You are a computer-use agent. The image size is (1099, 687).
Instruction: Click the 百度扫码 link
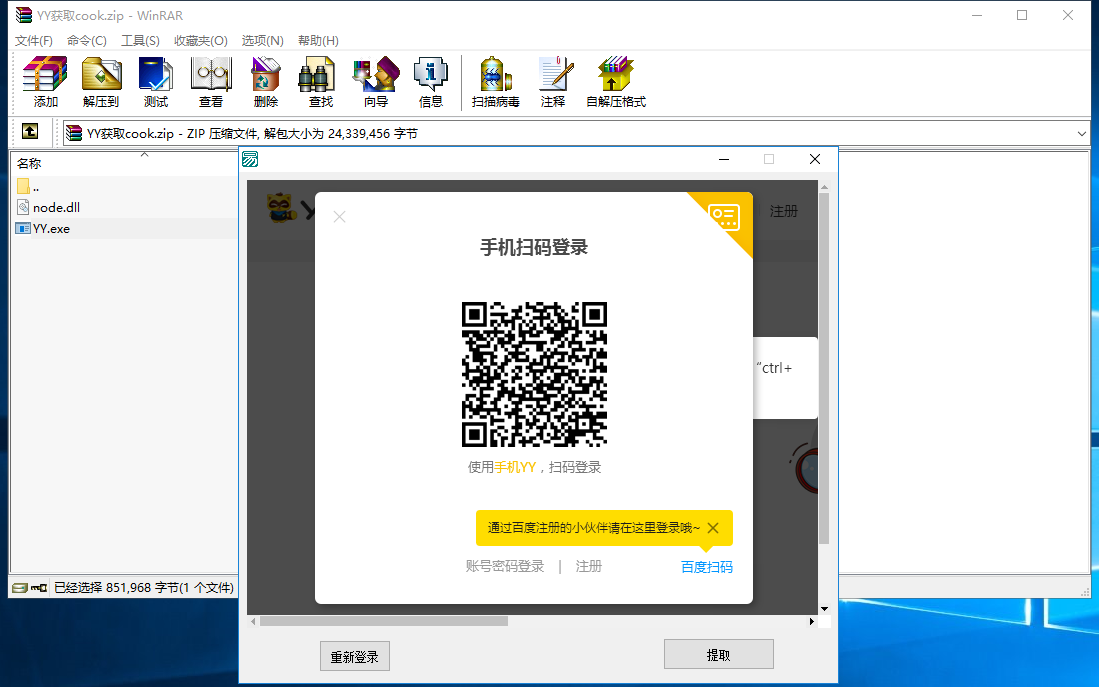706,567
